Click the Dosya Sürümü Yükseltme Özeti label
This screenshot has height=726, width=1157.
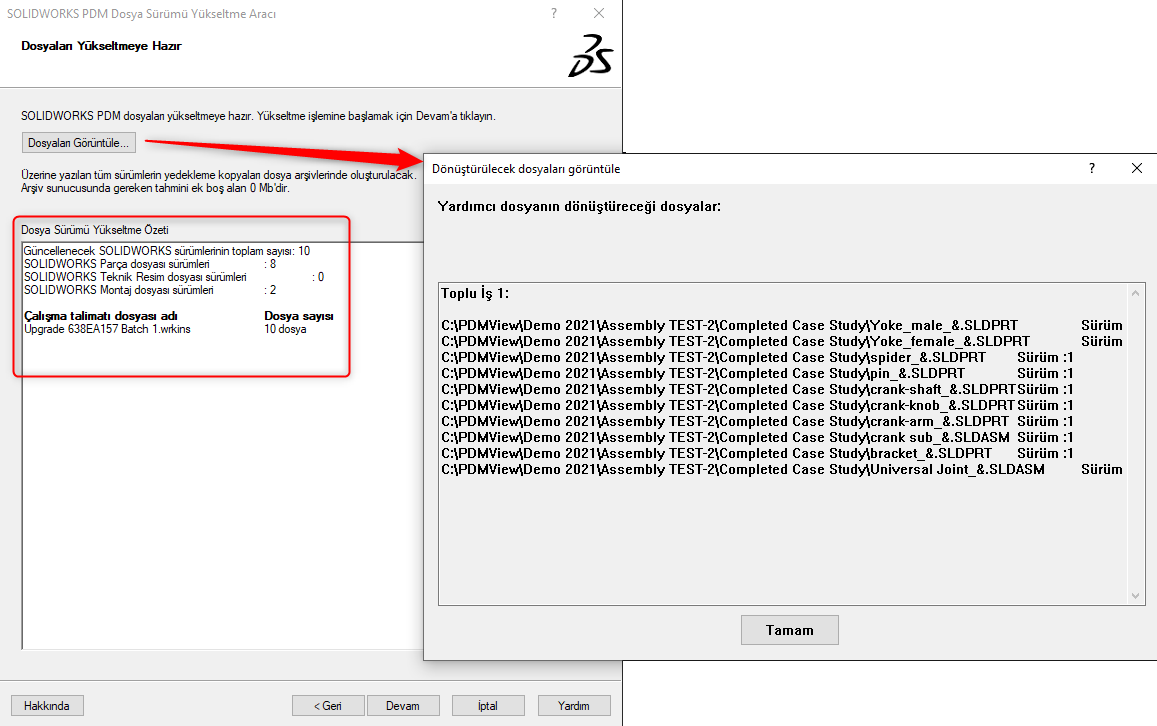pos(94,230)
